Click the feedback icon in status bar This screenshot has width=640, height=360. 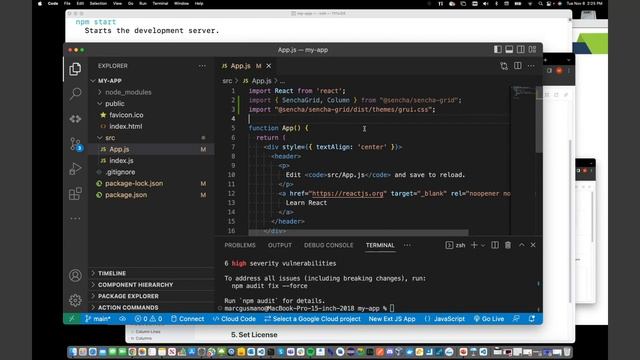coord(516,319)
